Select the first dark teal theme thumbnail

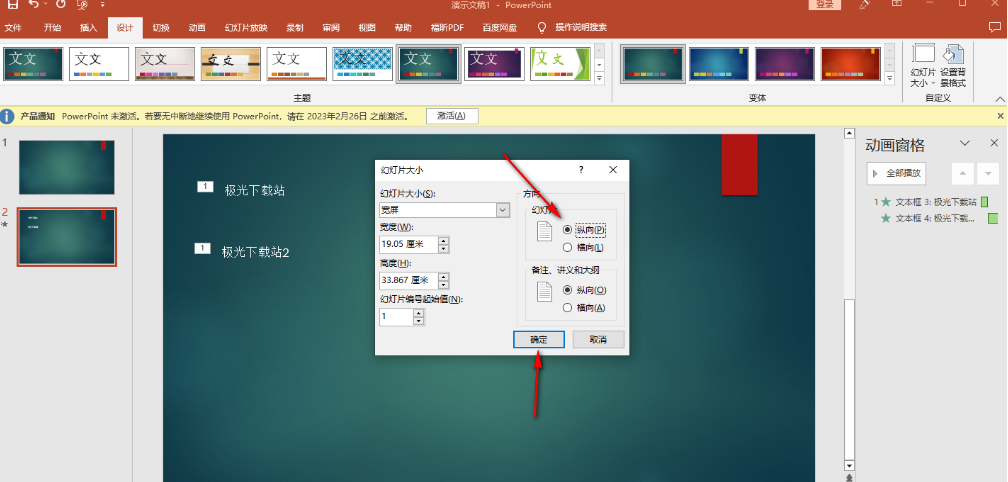[33, 64]
